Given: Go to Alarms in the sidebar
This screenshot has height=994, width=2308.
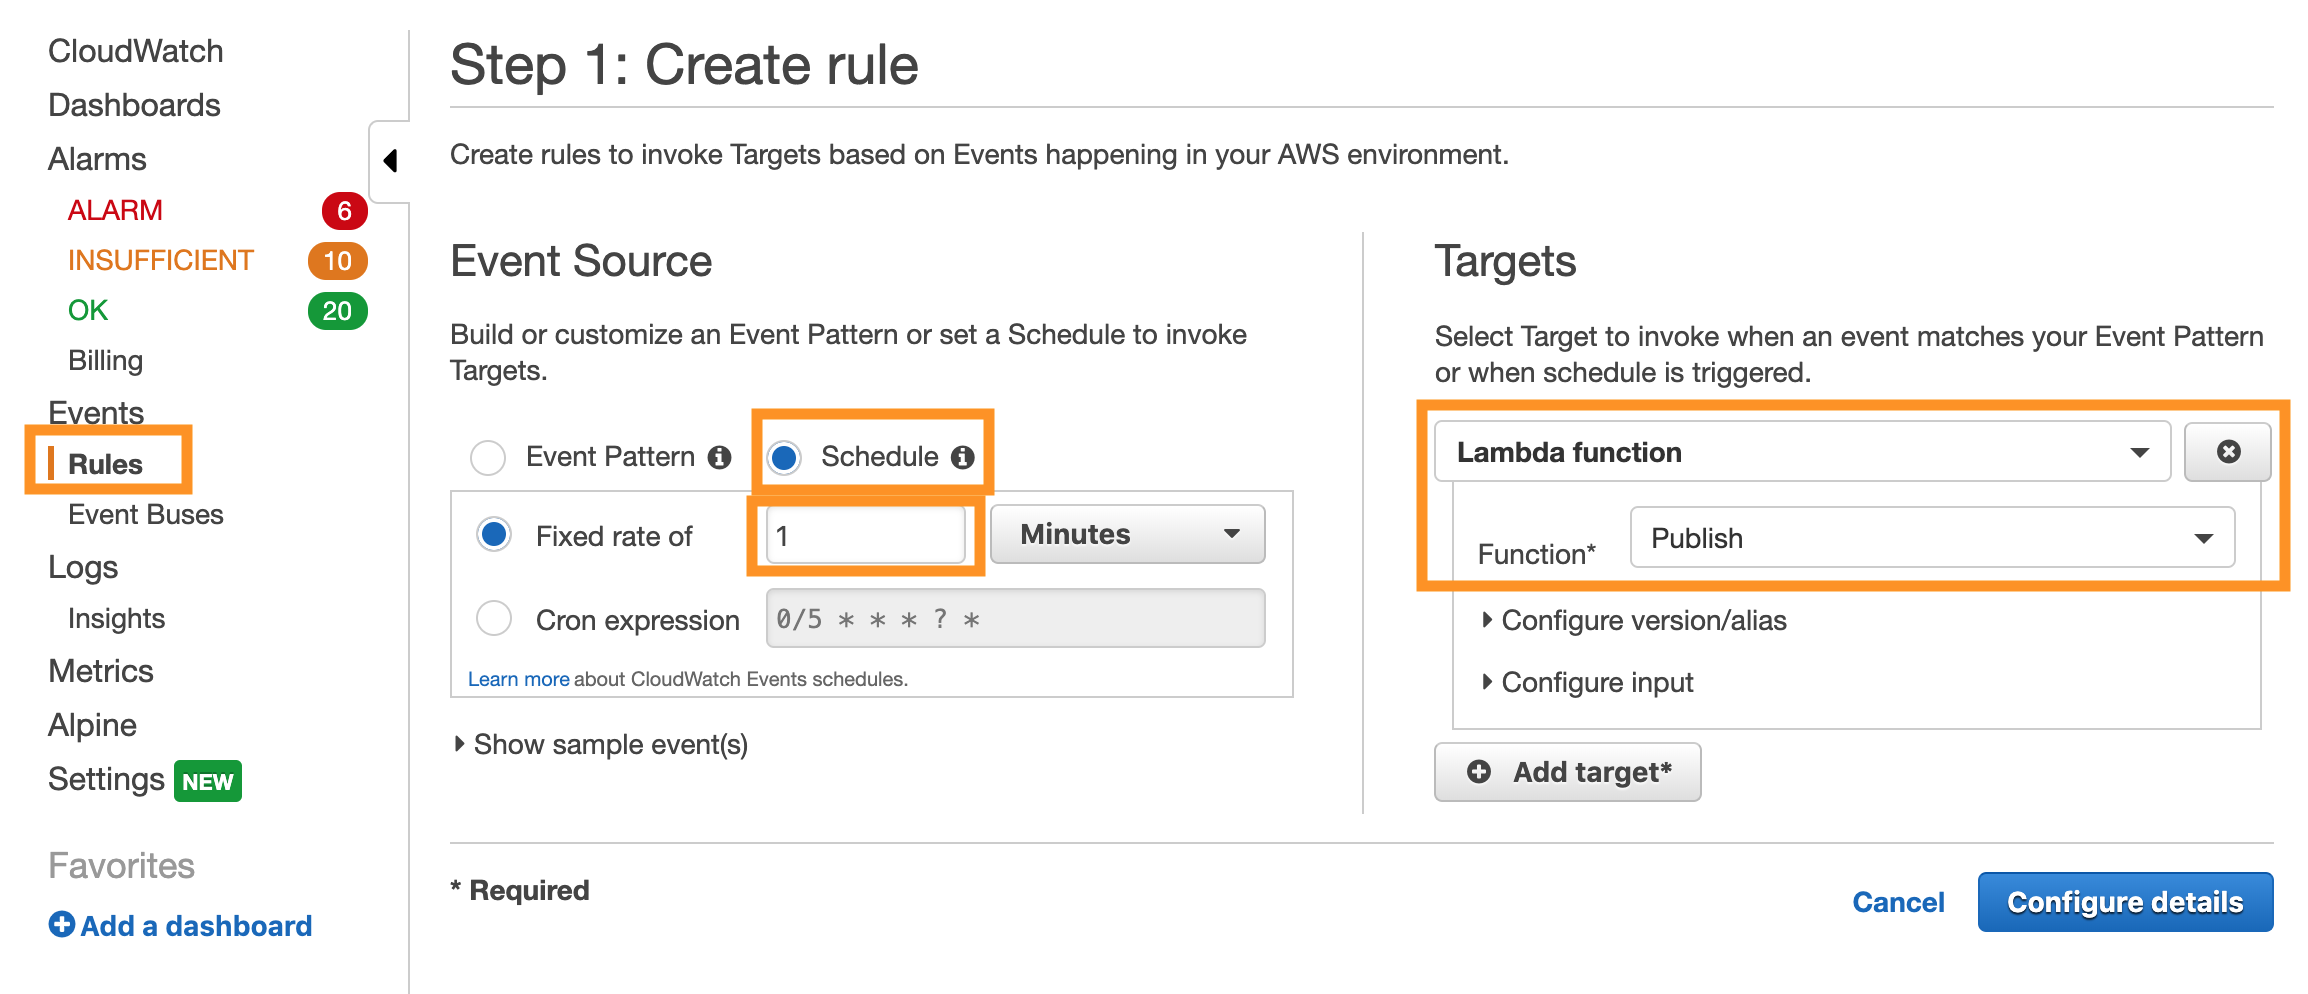Looking at the screenshot, I should [x=97, y=159].
